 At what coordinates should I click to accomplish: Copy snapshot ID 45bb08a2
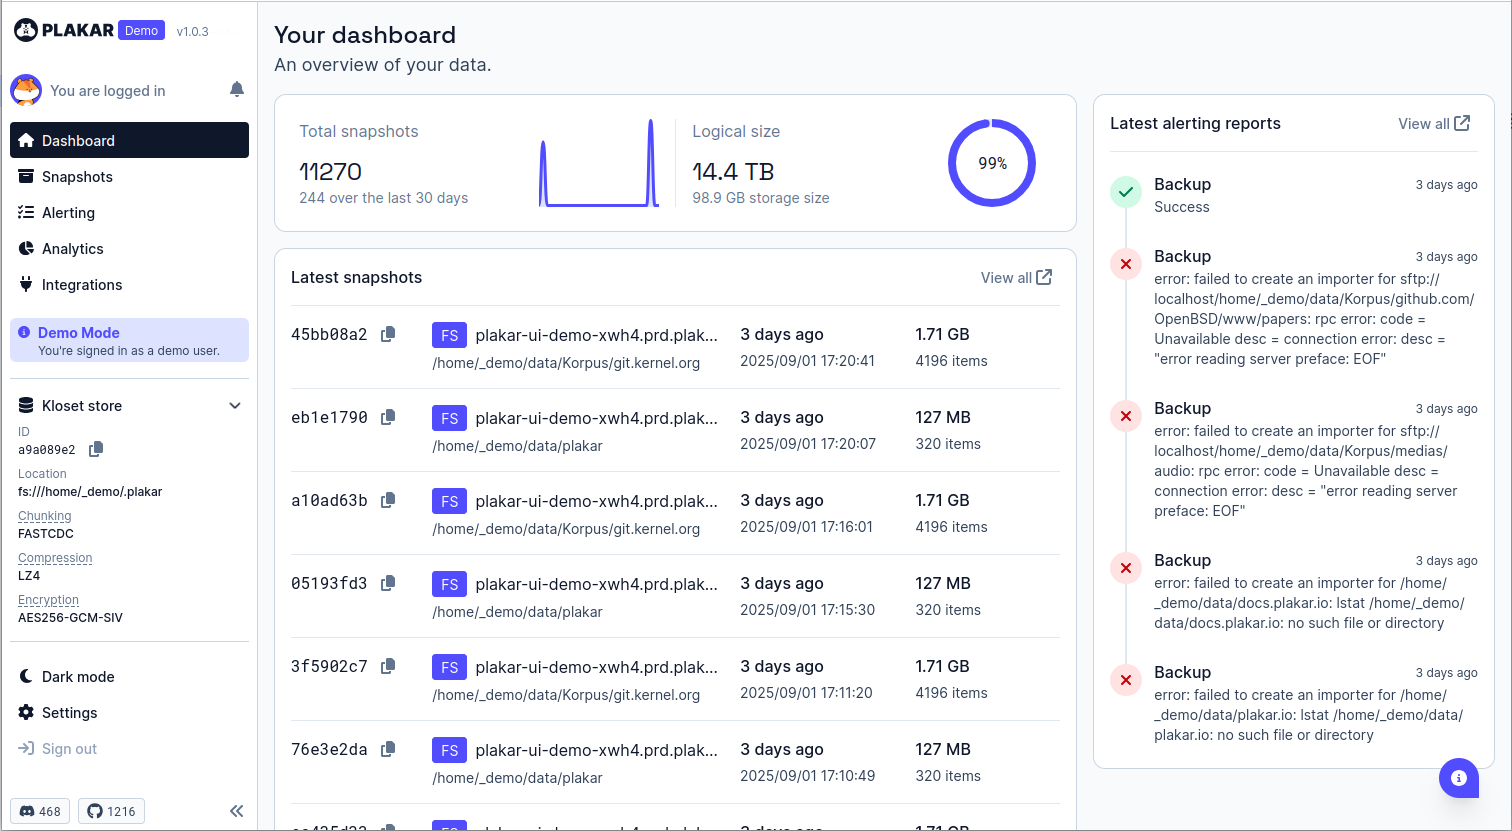[x=387, y=334]
